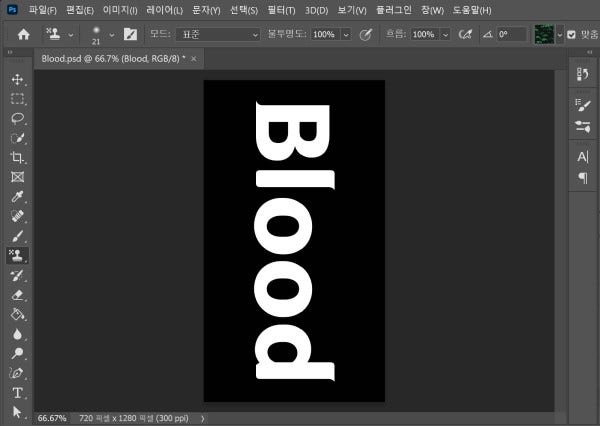Enable airbrush-style build-up
Viewport: 600px width, 426px height.
pos(465,34)
